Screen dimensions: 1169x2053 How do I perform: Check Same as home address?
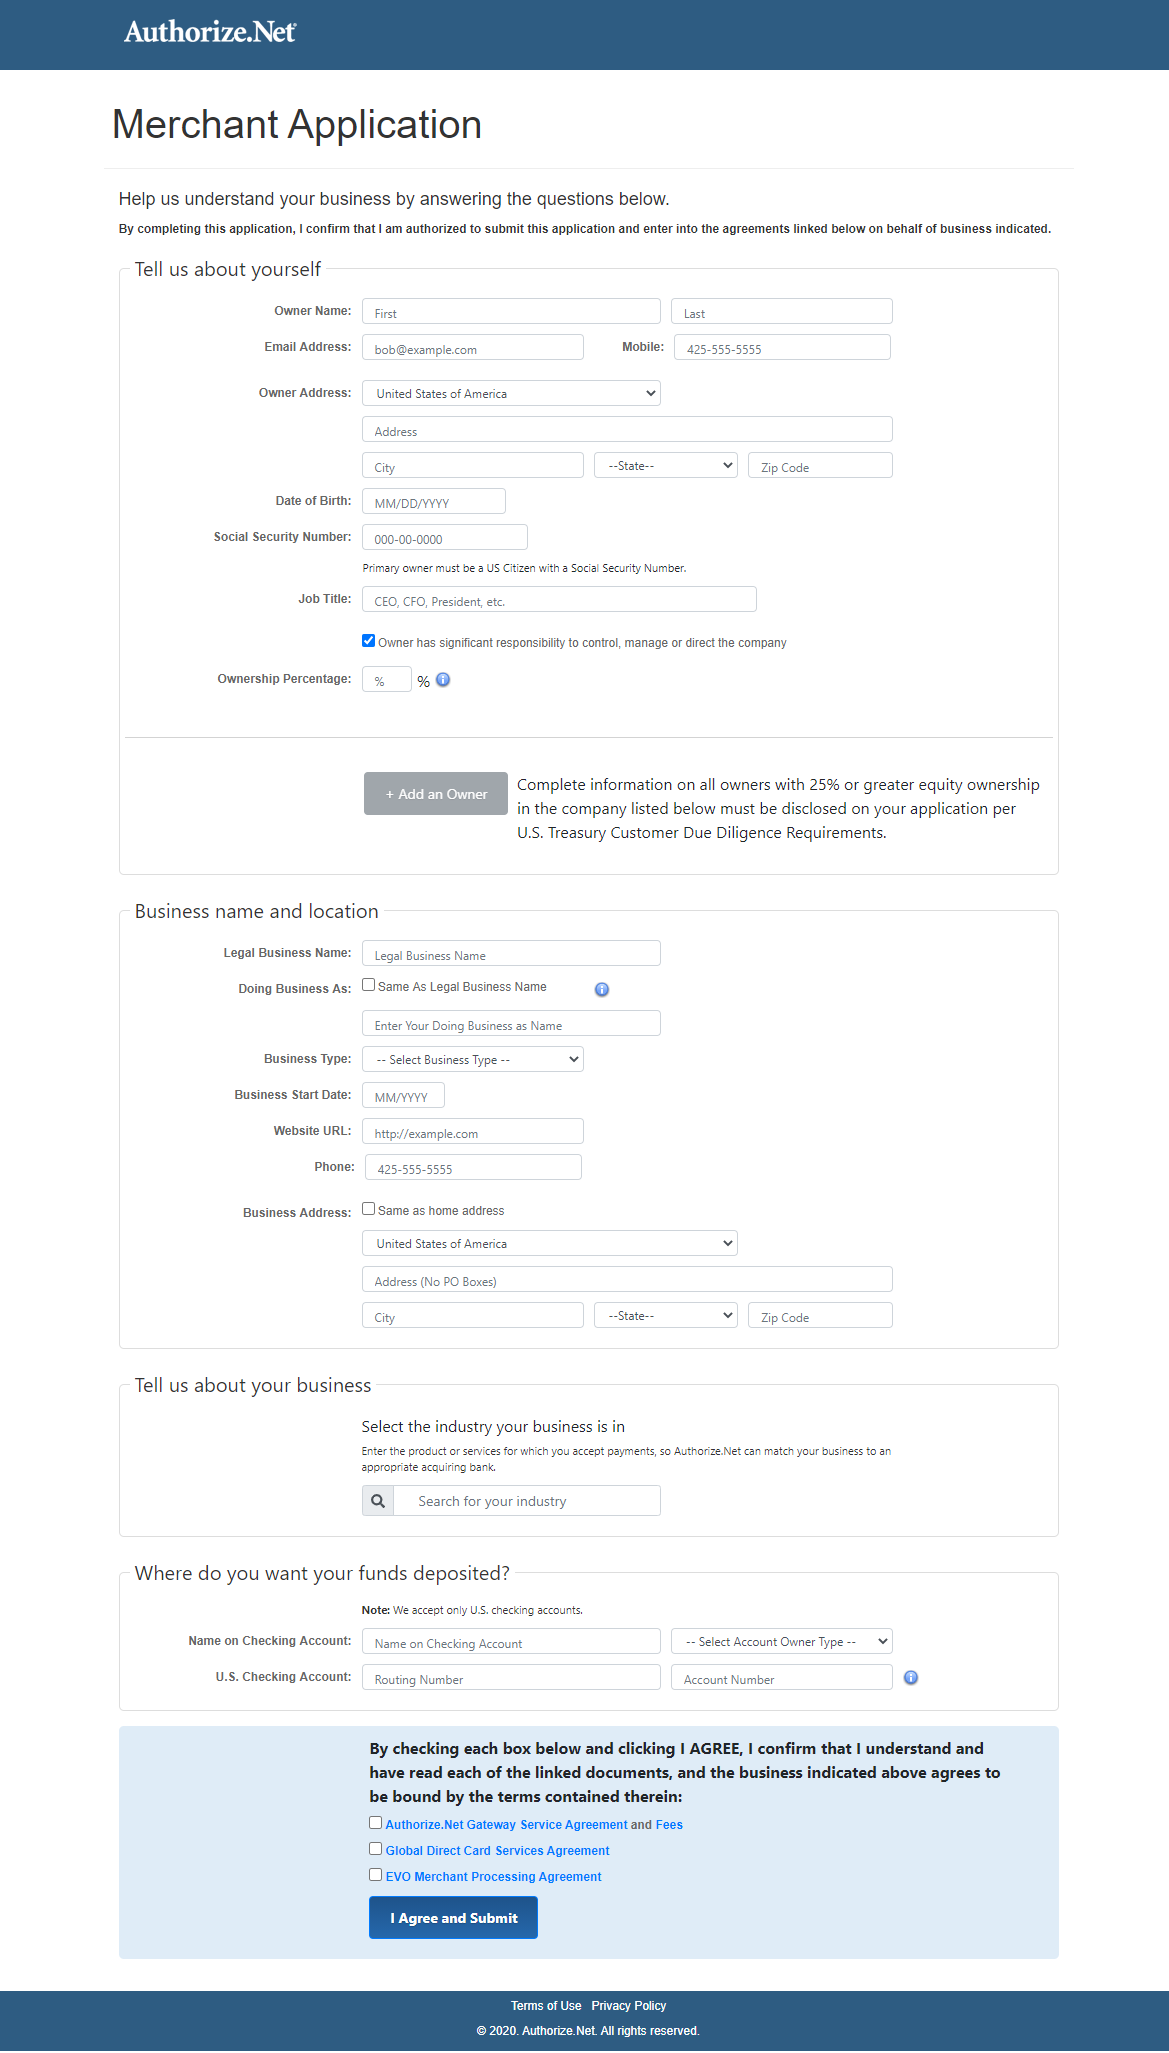click(369, 1208)
